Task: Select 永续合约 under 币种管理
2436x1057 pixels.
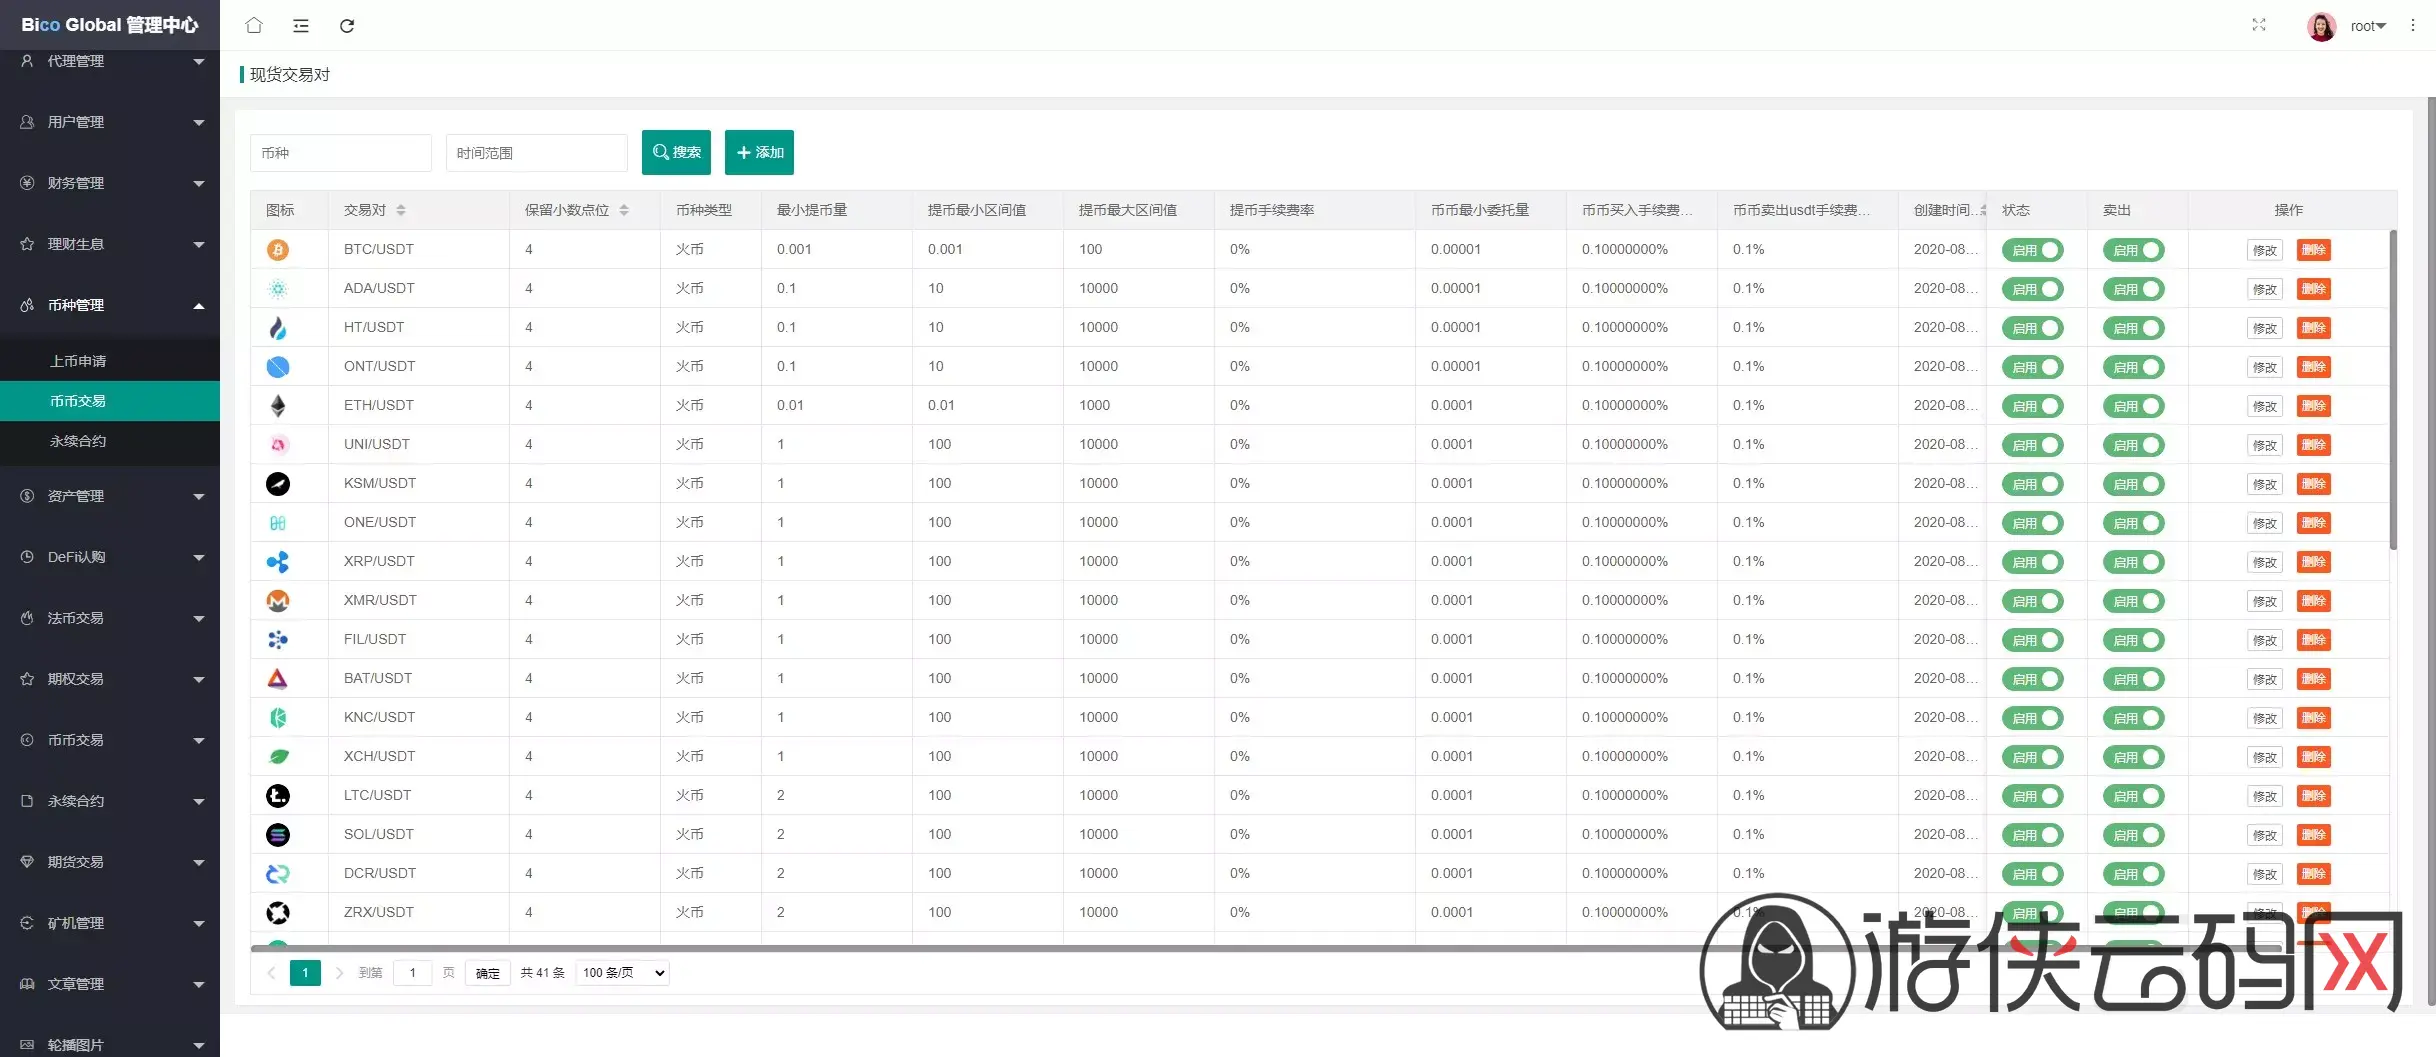Action: tap(78, 441)
